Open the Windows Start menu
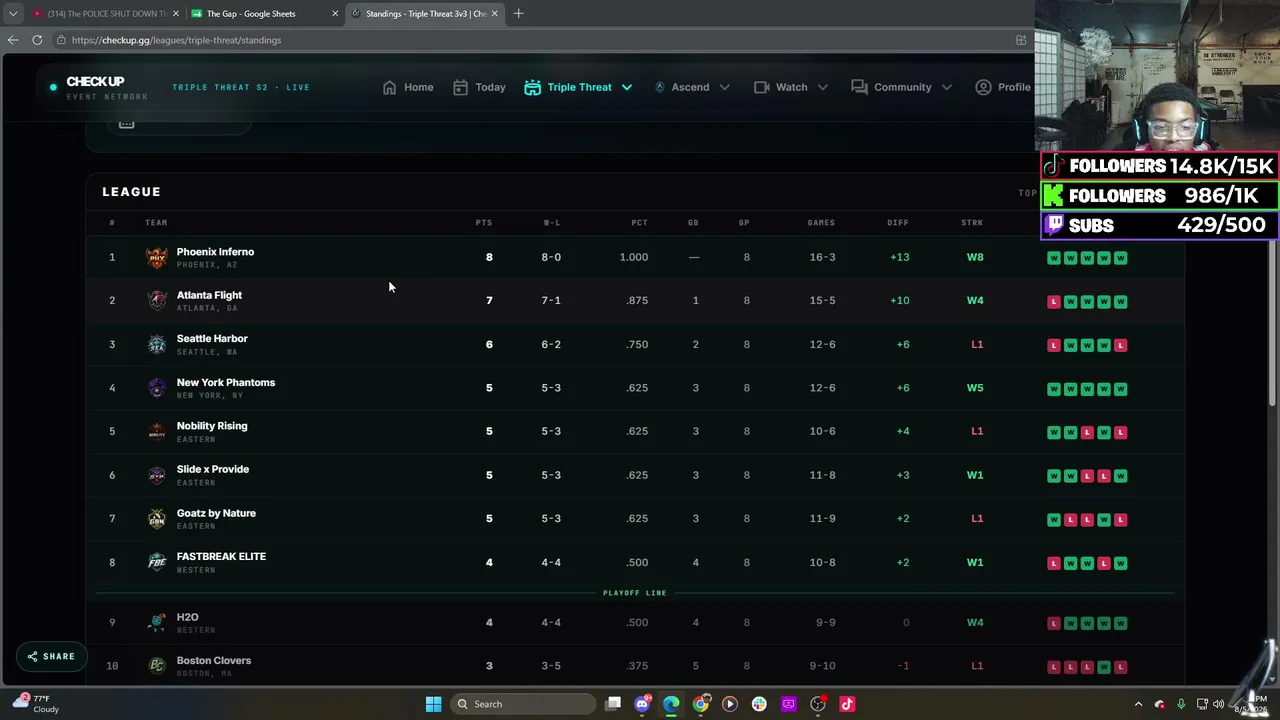Screen dimensions: 1280x720 [x=433, y=704]
